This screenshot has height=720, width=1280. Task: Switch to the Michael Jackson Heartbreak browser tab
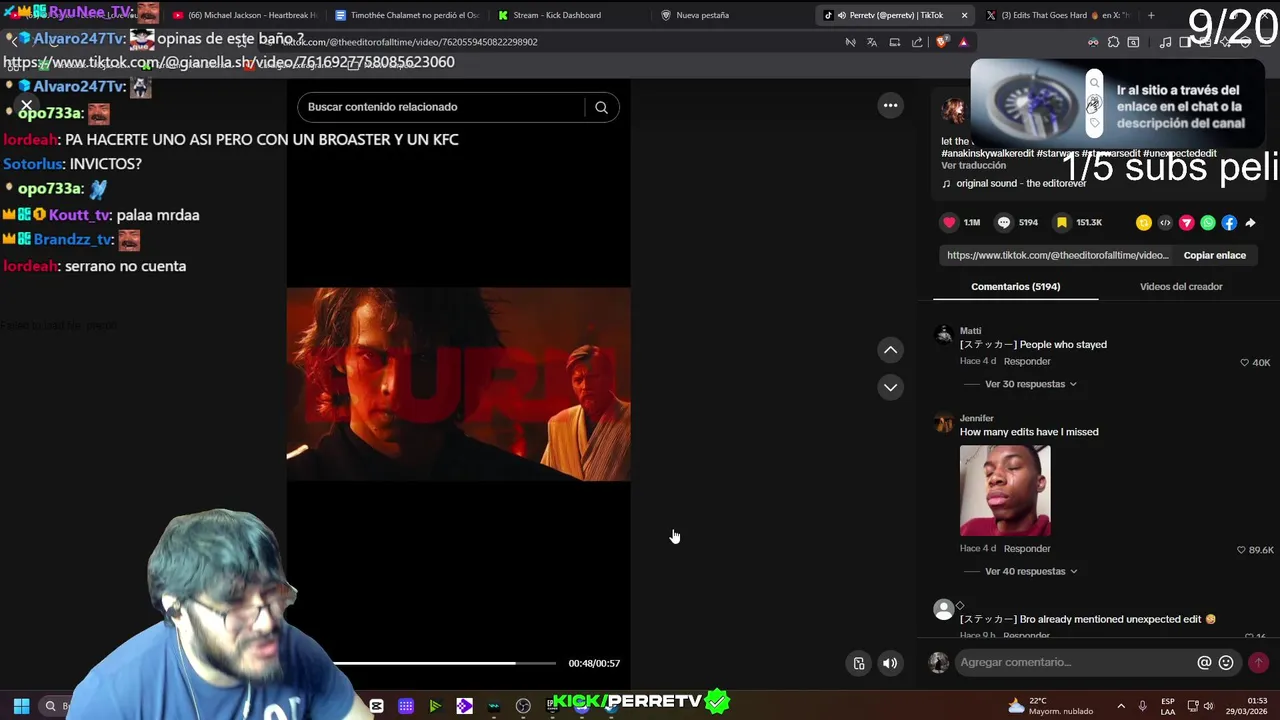click(244, 15)
